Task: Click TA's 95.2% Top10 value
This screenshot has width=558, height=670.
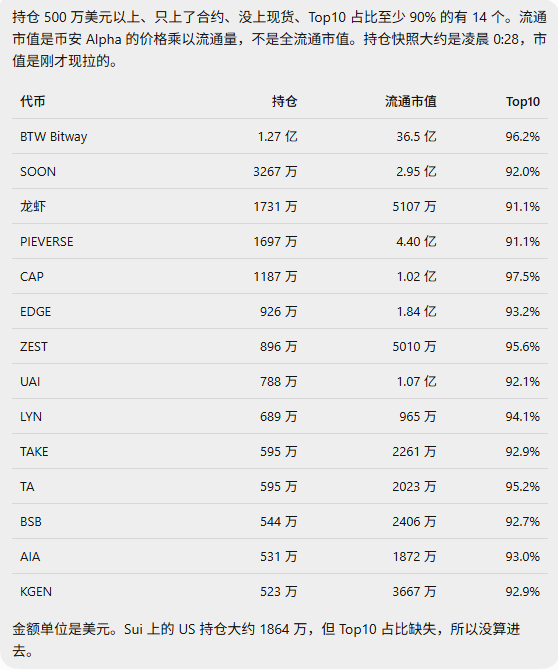Action: (x=523, y=487)
